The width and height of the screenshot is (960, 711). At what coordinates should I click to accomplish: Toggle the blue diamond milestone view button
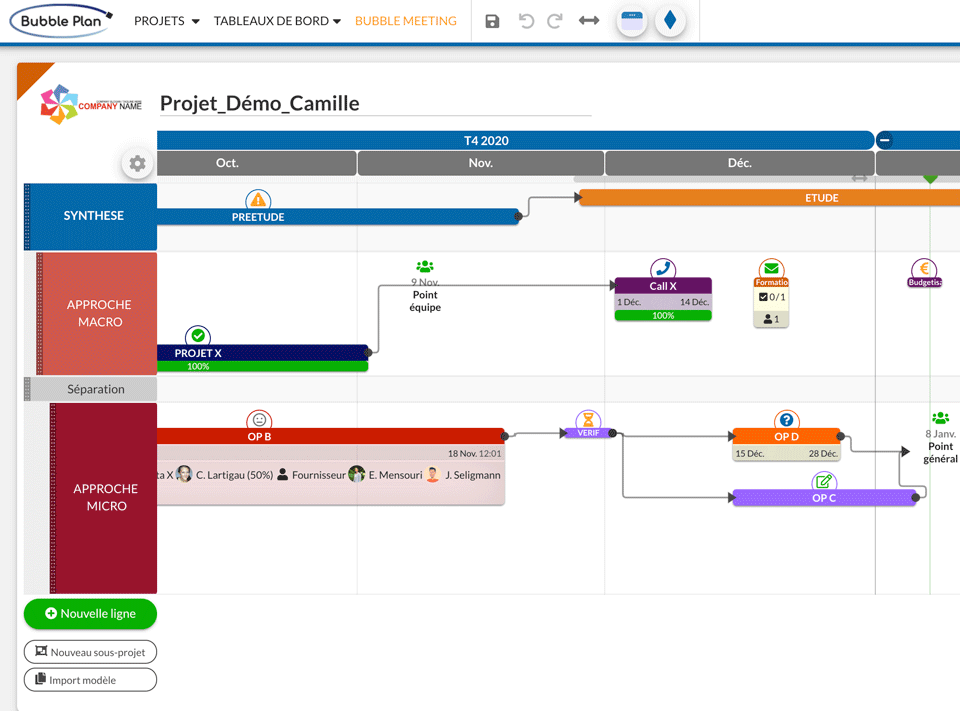pos(670,19)
